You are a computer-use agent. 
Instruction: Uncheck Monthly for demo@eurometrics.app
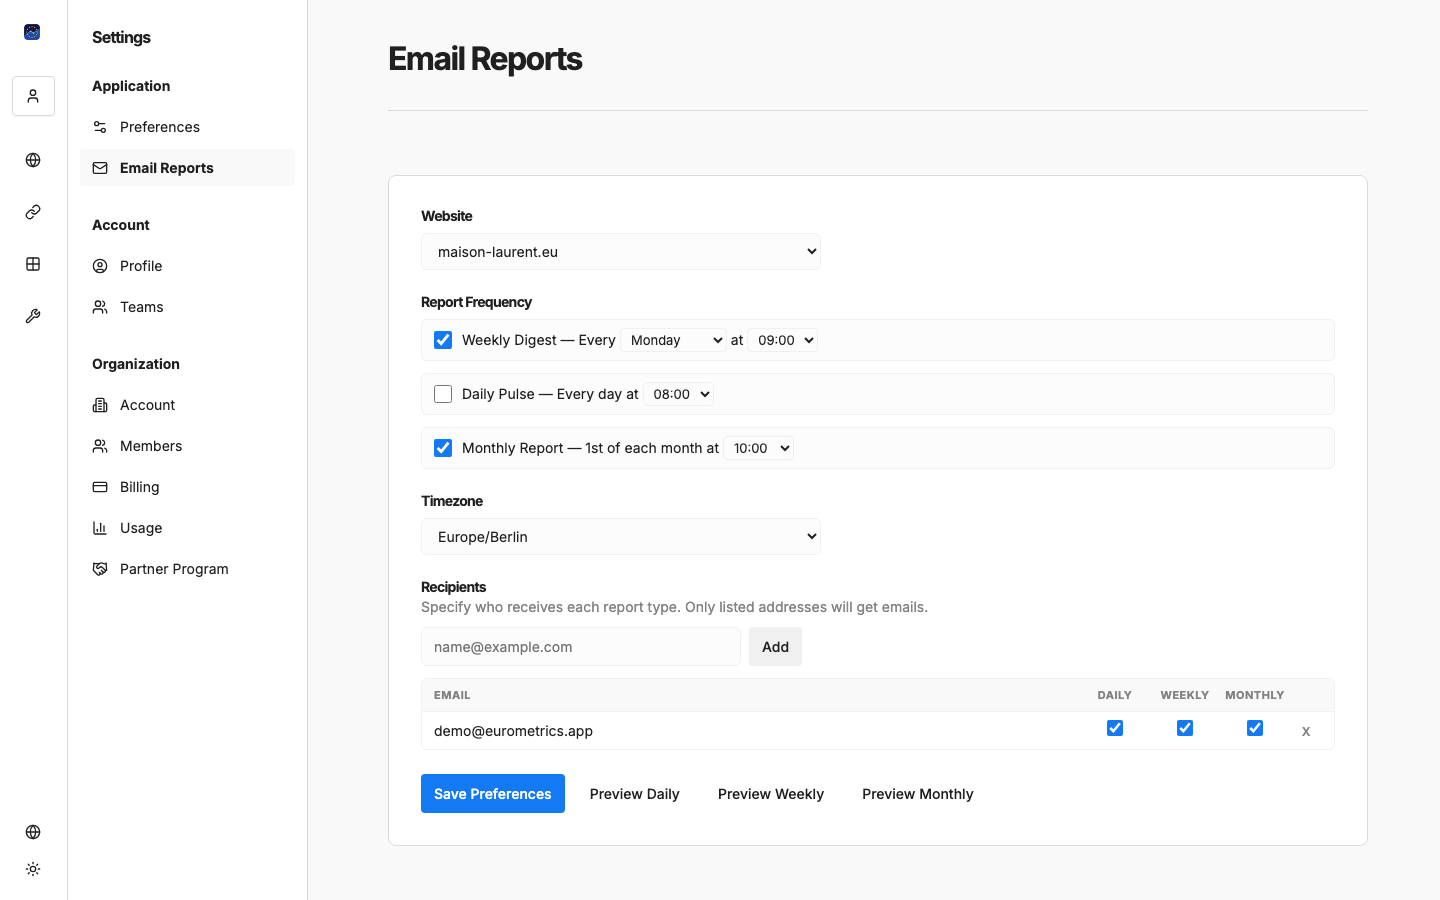point(1255,728)
